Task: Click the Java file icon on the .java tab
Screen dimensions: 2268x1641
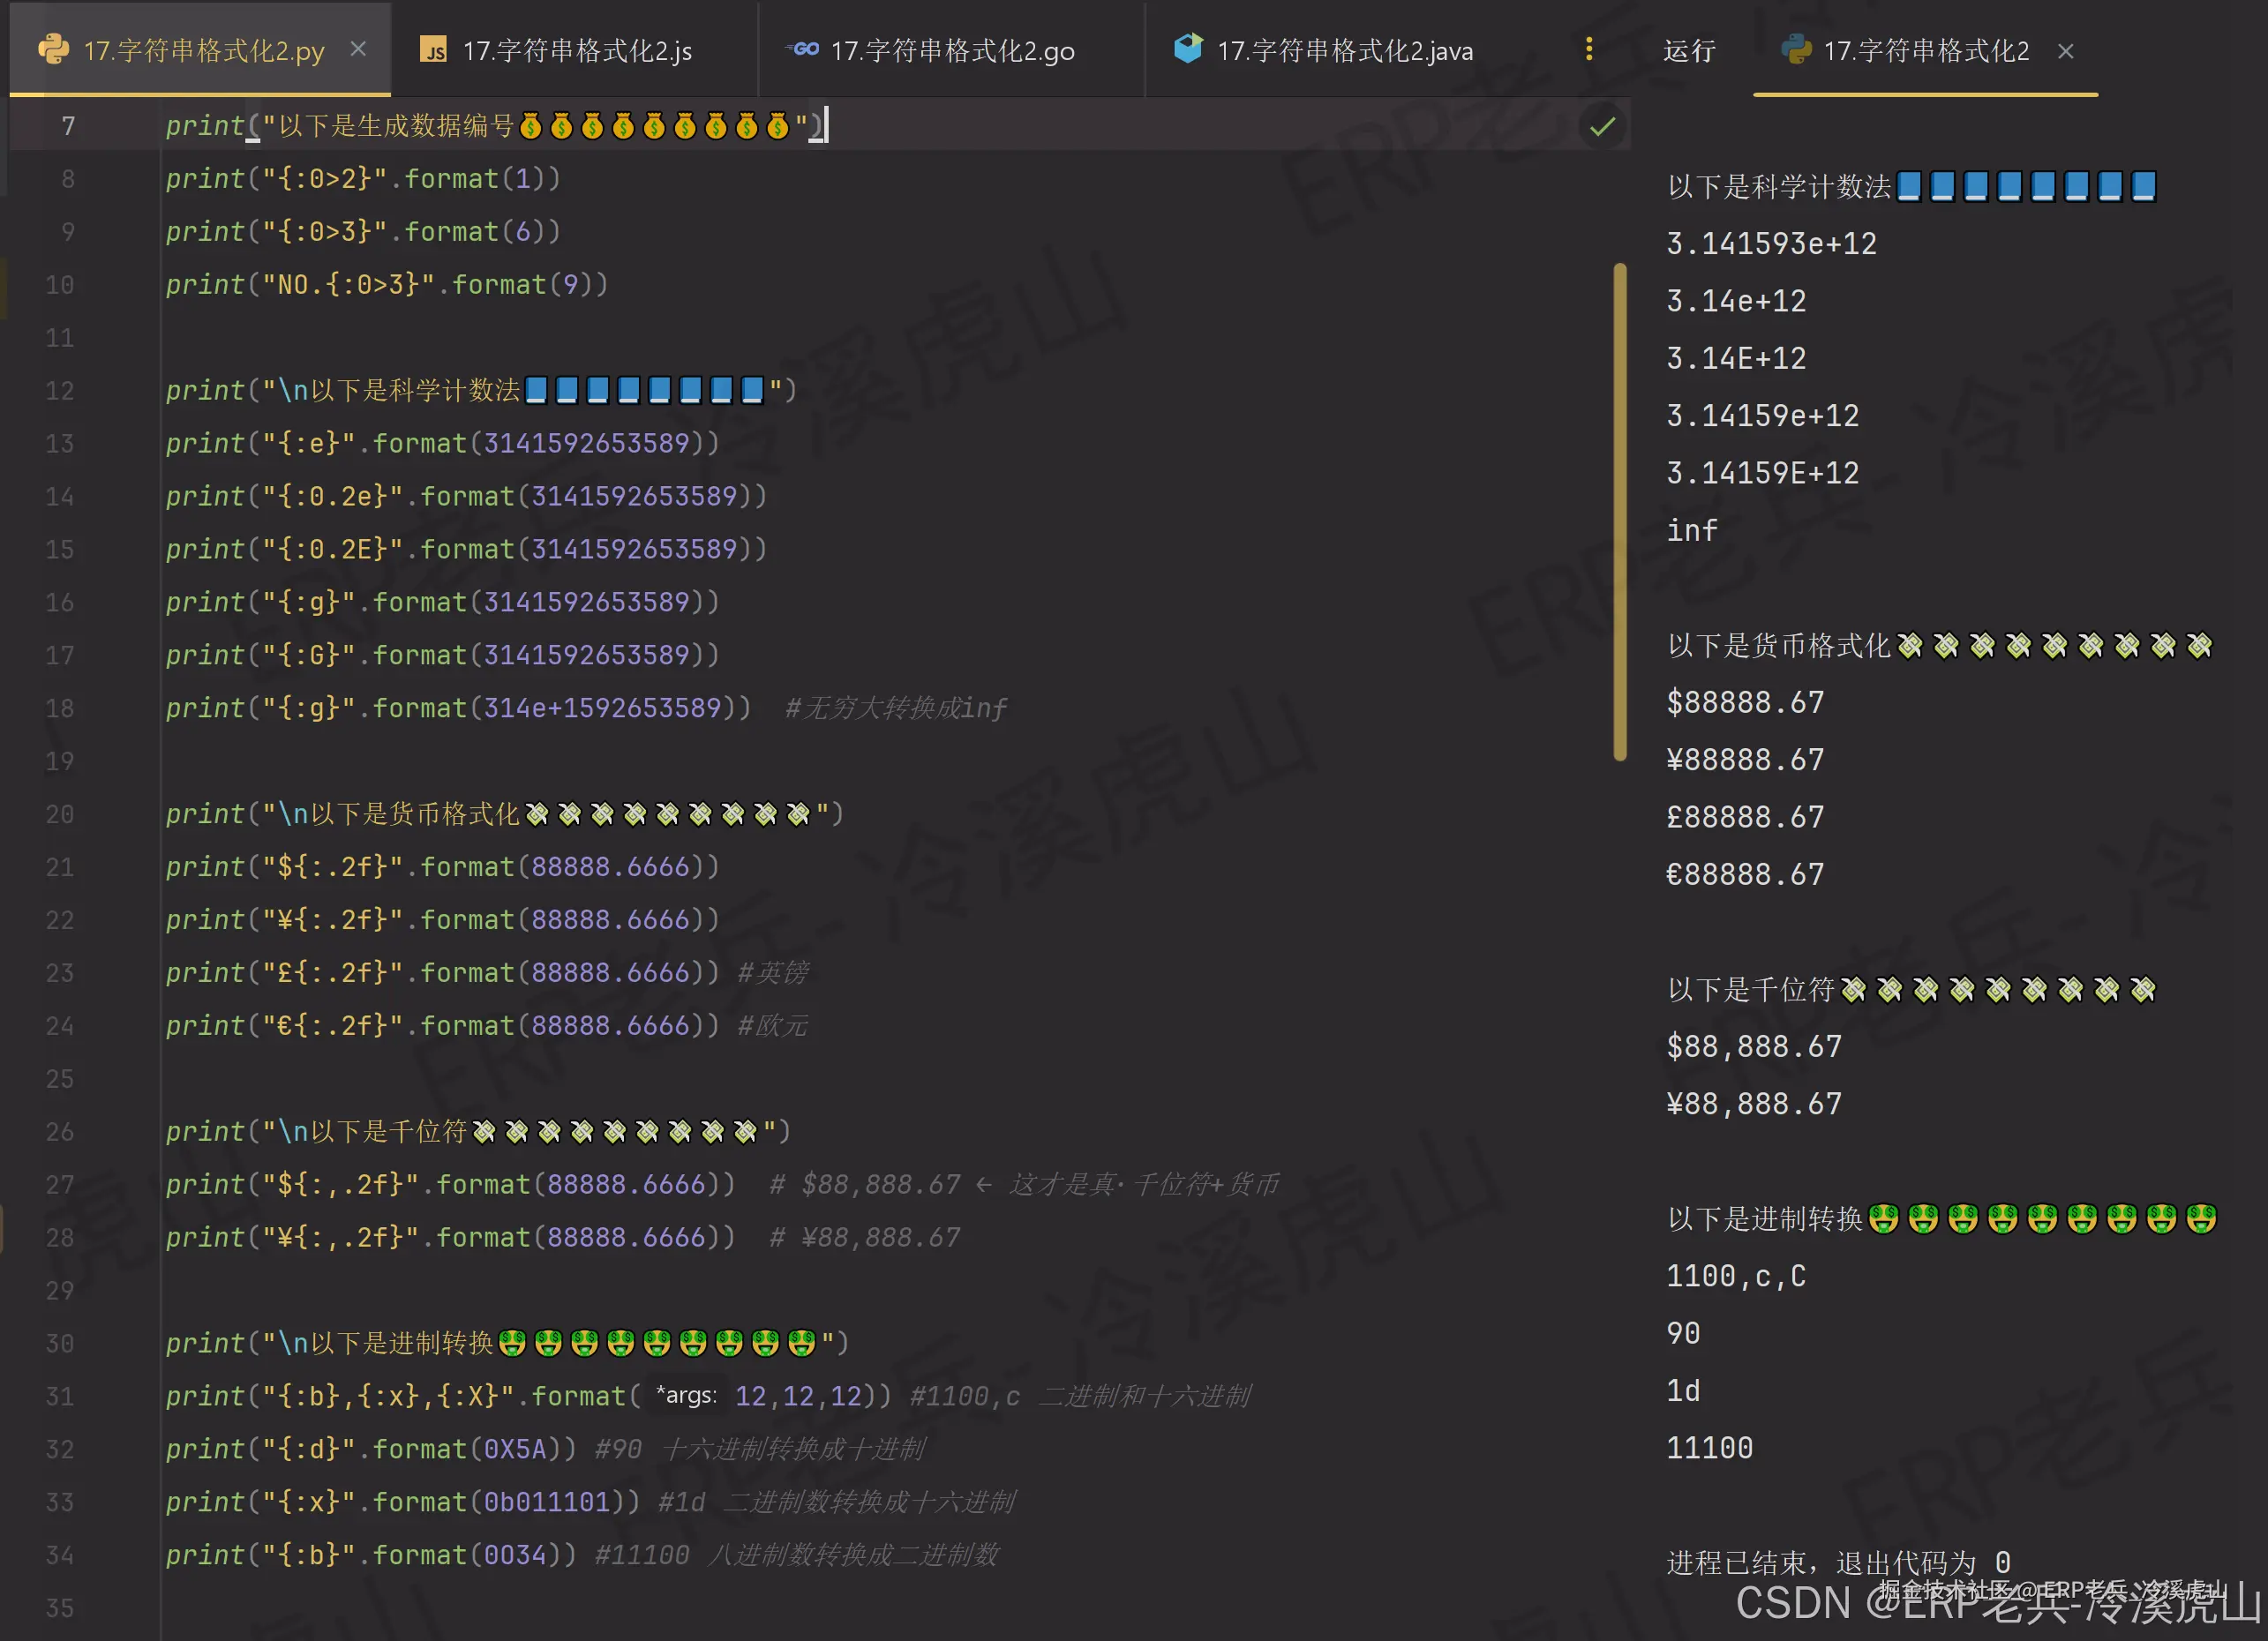Action: tap(1188, 48)
